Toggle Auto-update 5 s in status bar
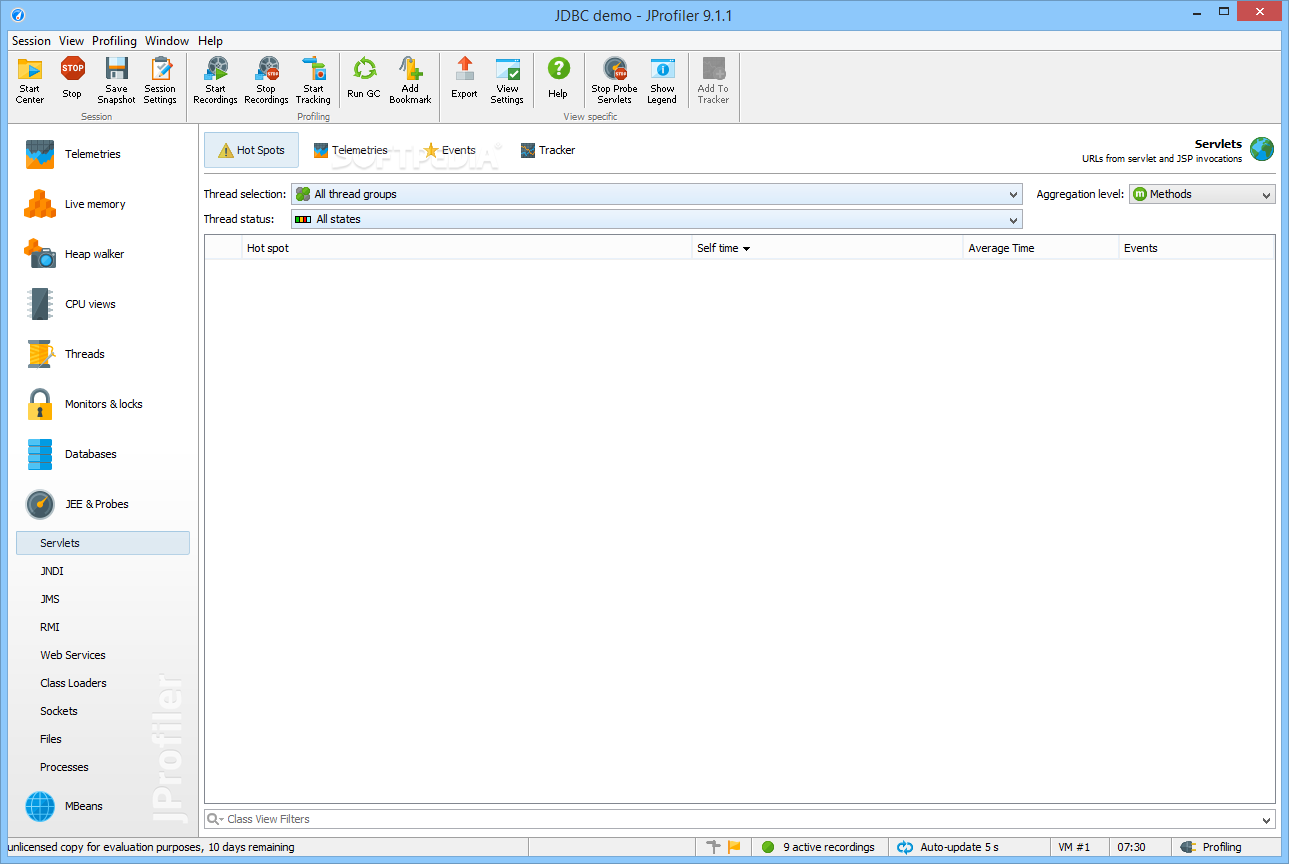This screenshot has width=1289, height=864. (x=948, y=847)
